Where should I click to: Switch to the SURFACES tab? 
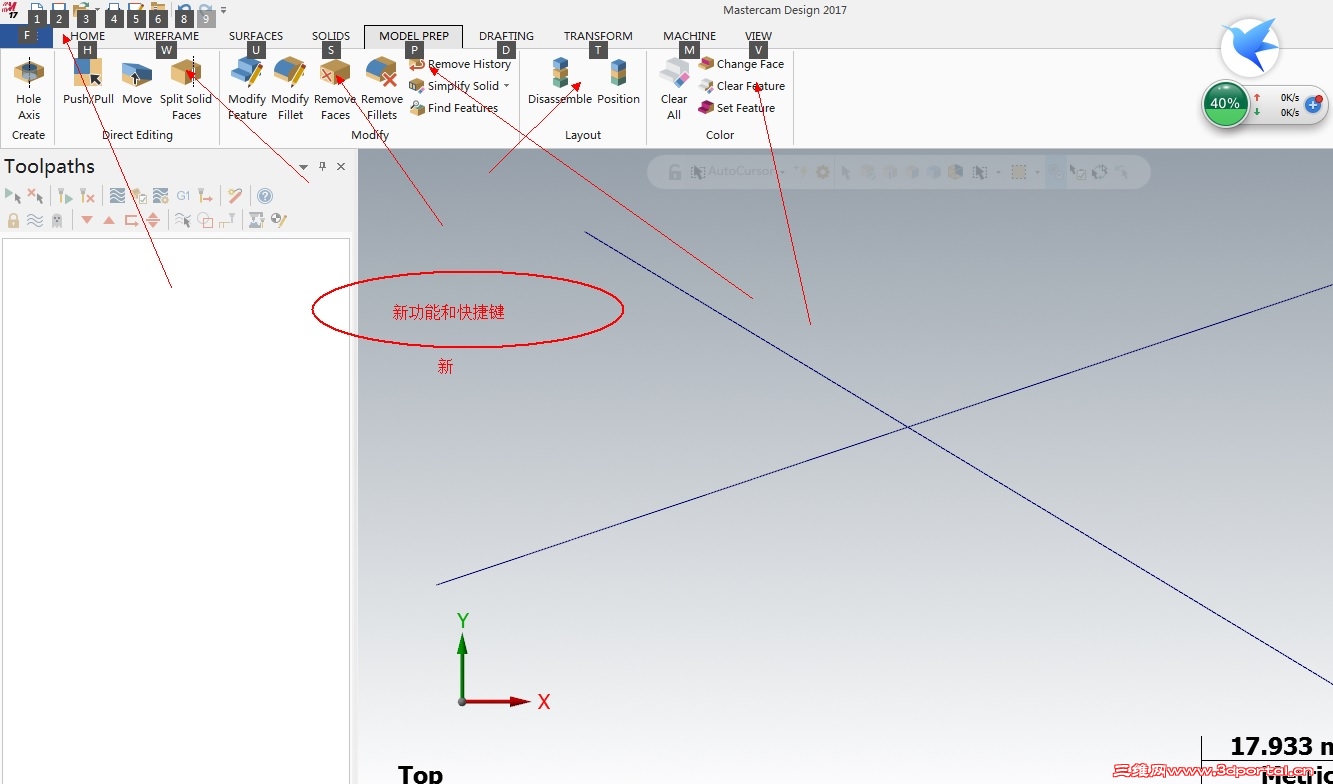[x=256, y=36]
